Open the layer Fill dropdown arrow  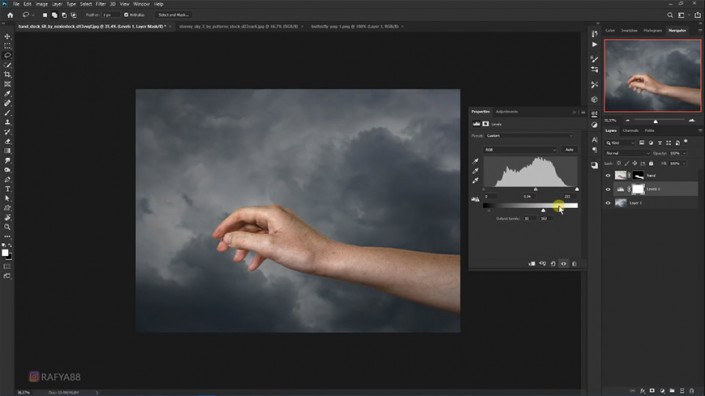click(684, 164)
